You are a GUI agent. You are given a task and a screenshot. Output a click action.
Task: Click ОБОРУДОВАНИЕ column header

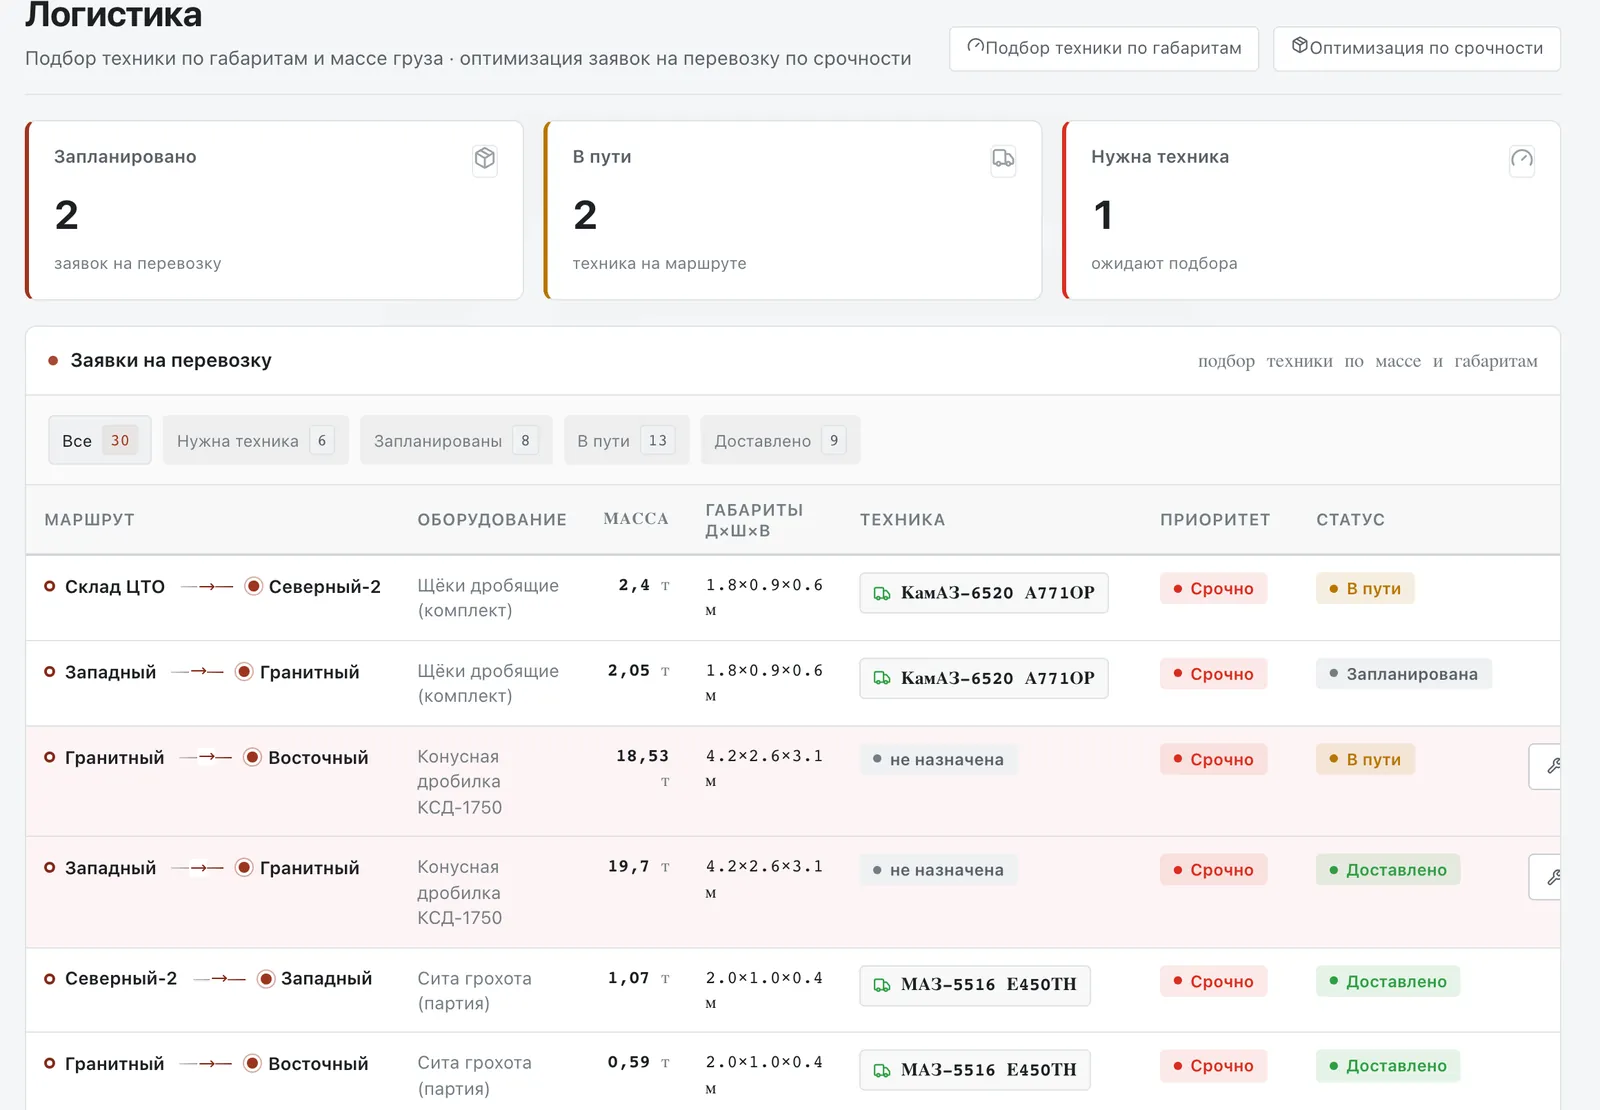point(492,519)
